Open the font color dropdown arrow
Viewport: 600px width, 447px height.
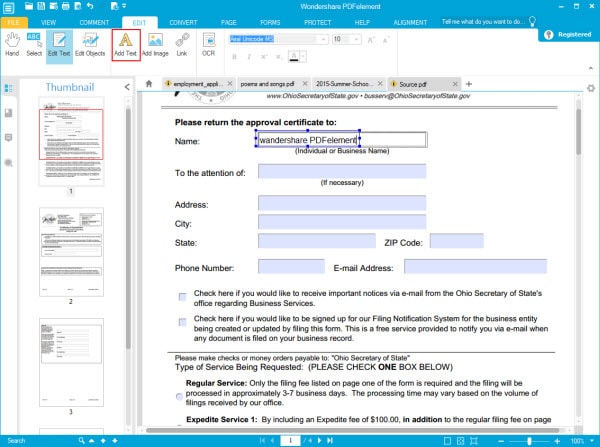[303, 57]
